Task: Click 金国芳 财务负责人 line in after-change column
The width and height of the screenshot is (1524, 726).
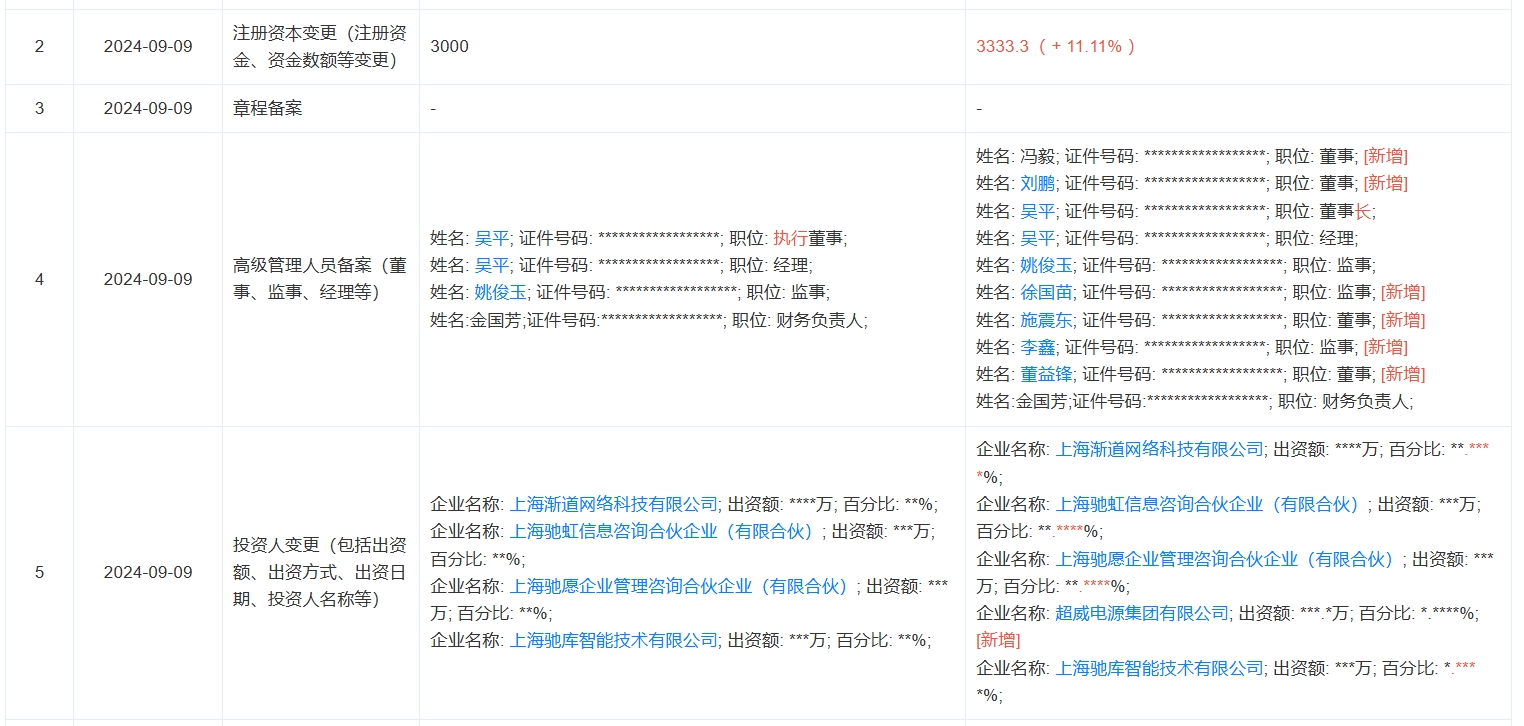Action: click(x=1195, y=401)
